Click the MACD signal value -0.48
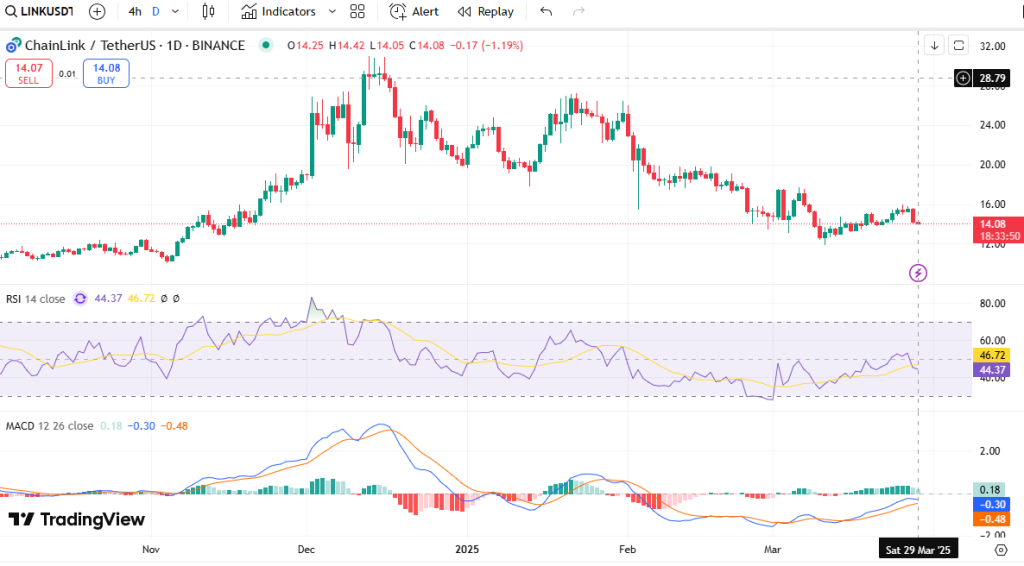The width and height of the screenshot is (1024, 566). tap(174, 426)
